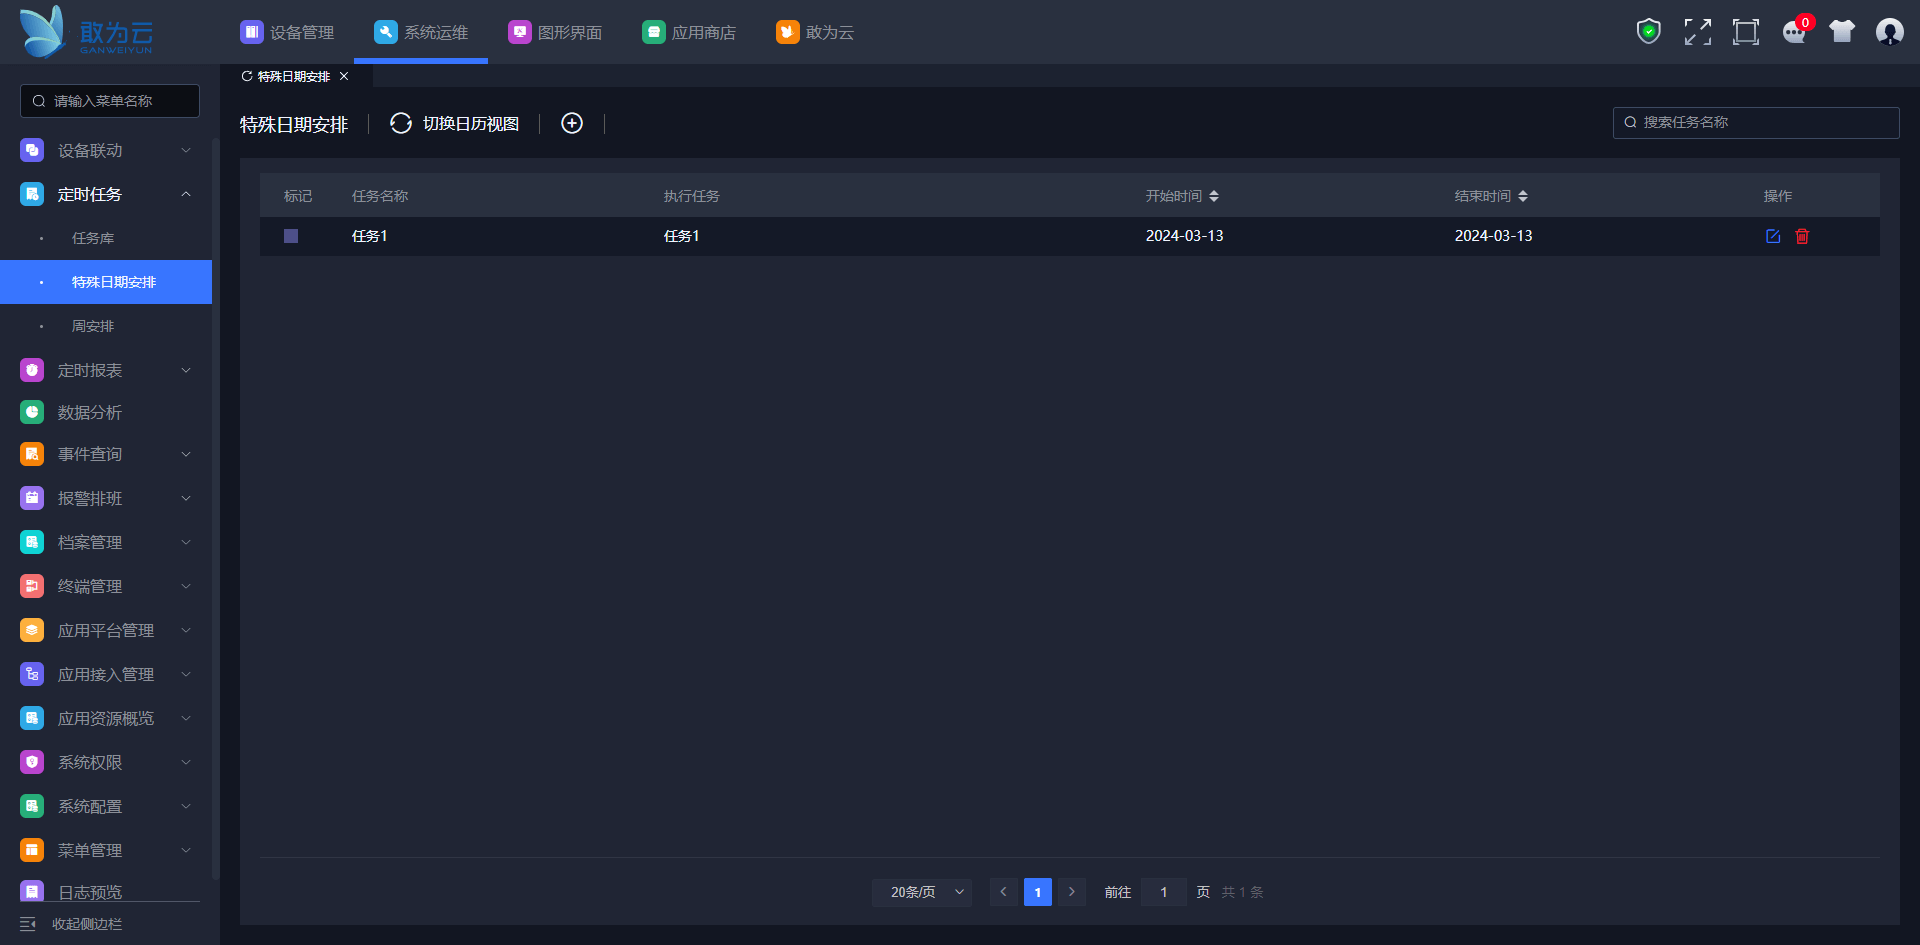Click the 切换日历视图 button
1920x945 pixels.
(455, 123)
